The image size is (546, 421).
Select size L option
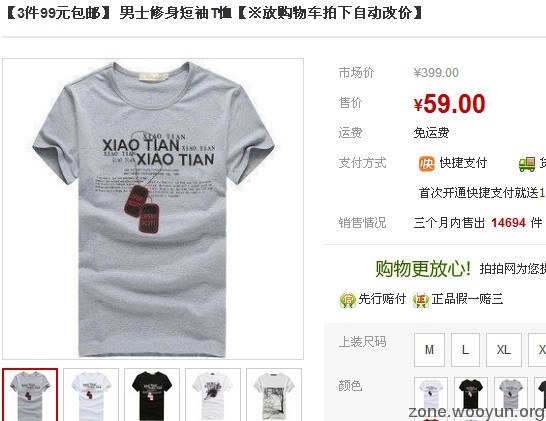coord(465,350)
